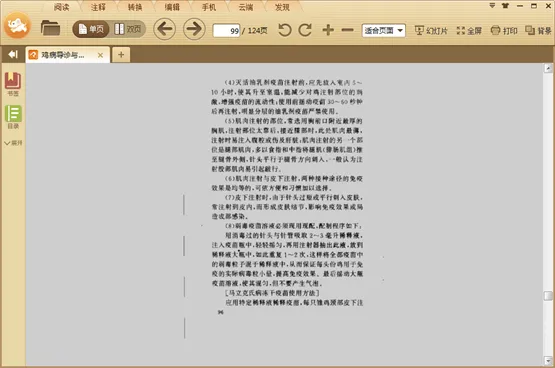
Task: Rotate page clockwise
Action: tap(305, 30)
